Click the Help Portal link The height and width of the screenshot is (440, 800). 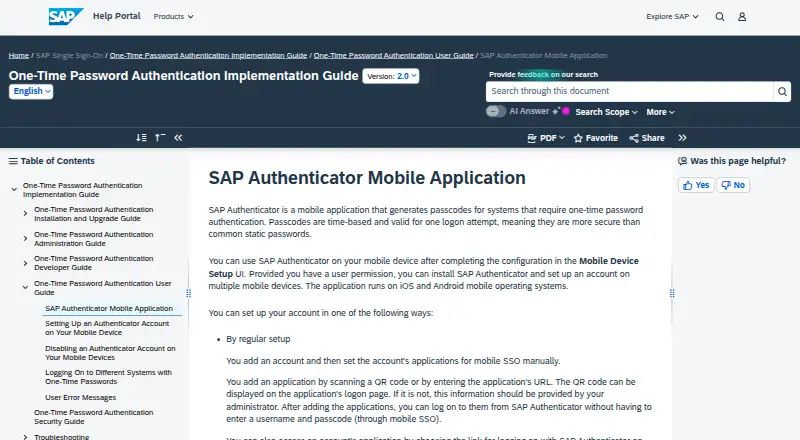(116, 16)
